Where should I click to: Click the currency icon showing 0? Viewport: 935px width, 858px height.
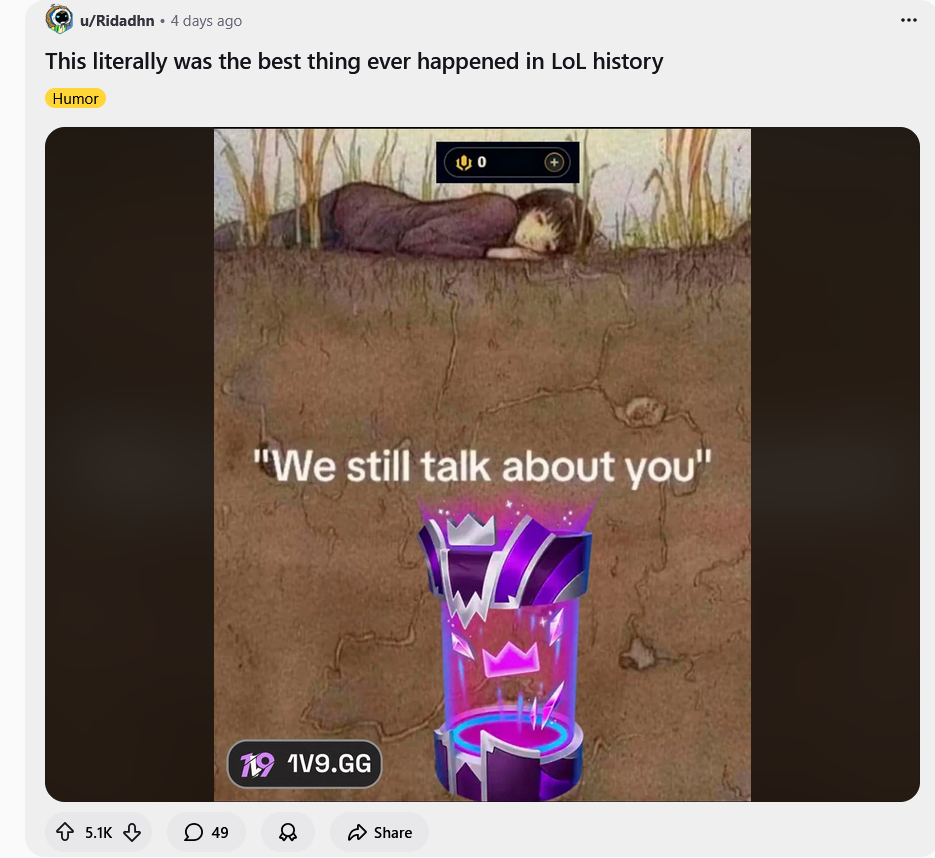click(464, 162)
